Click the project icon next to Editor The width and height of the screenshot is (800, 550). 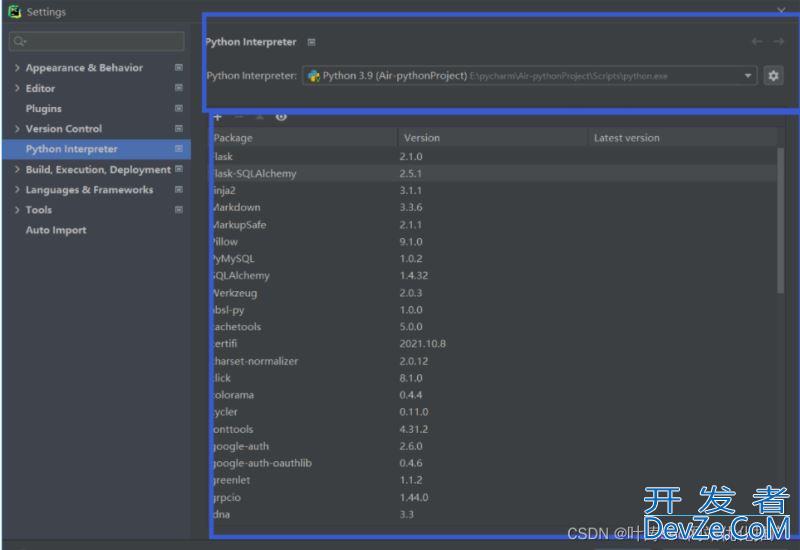pos(179,88)
